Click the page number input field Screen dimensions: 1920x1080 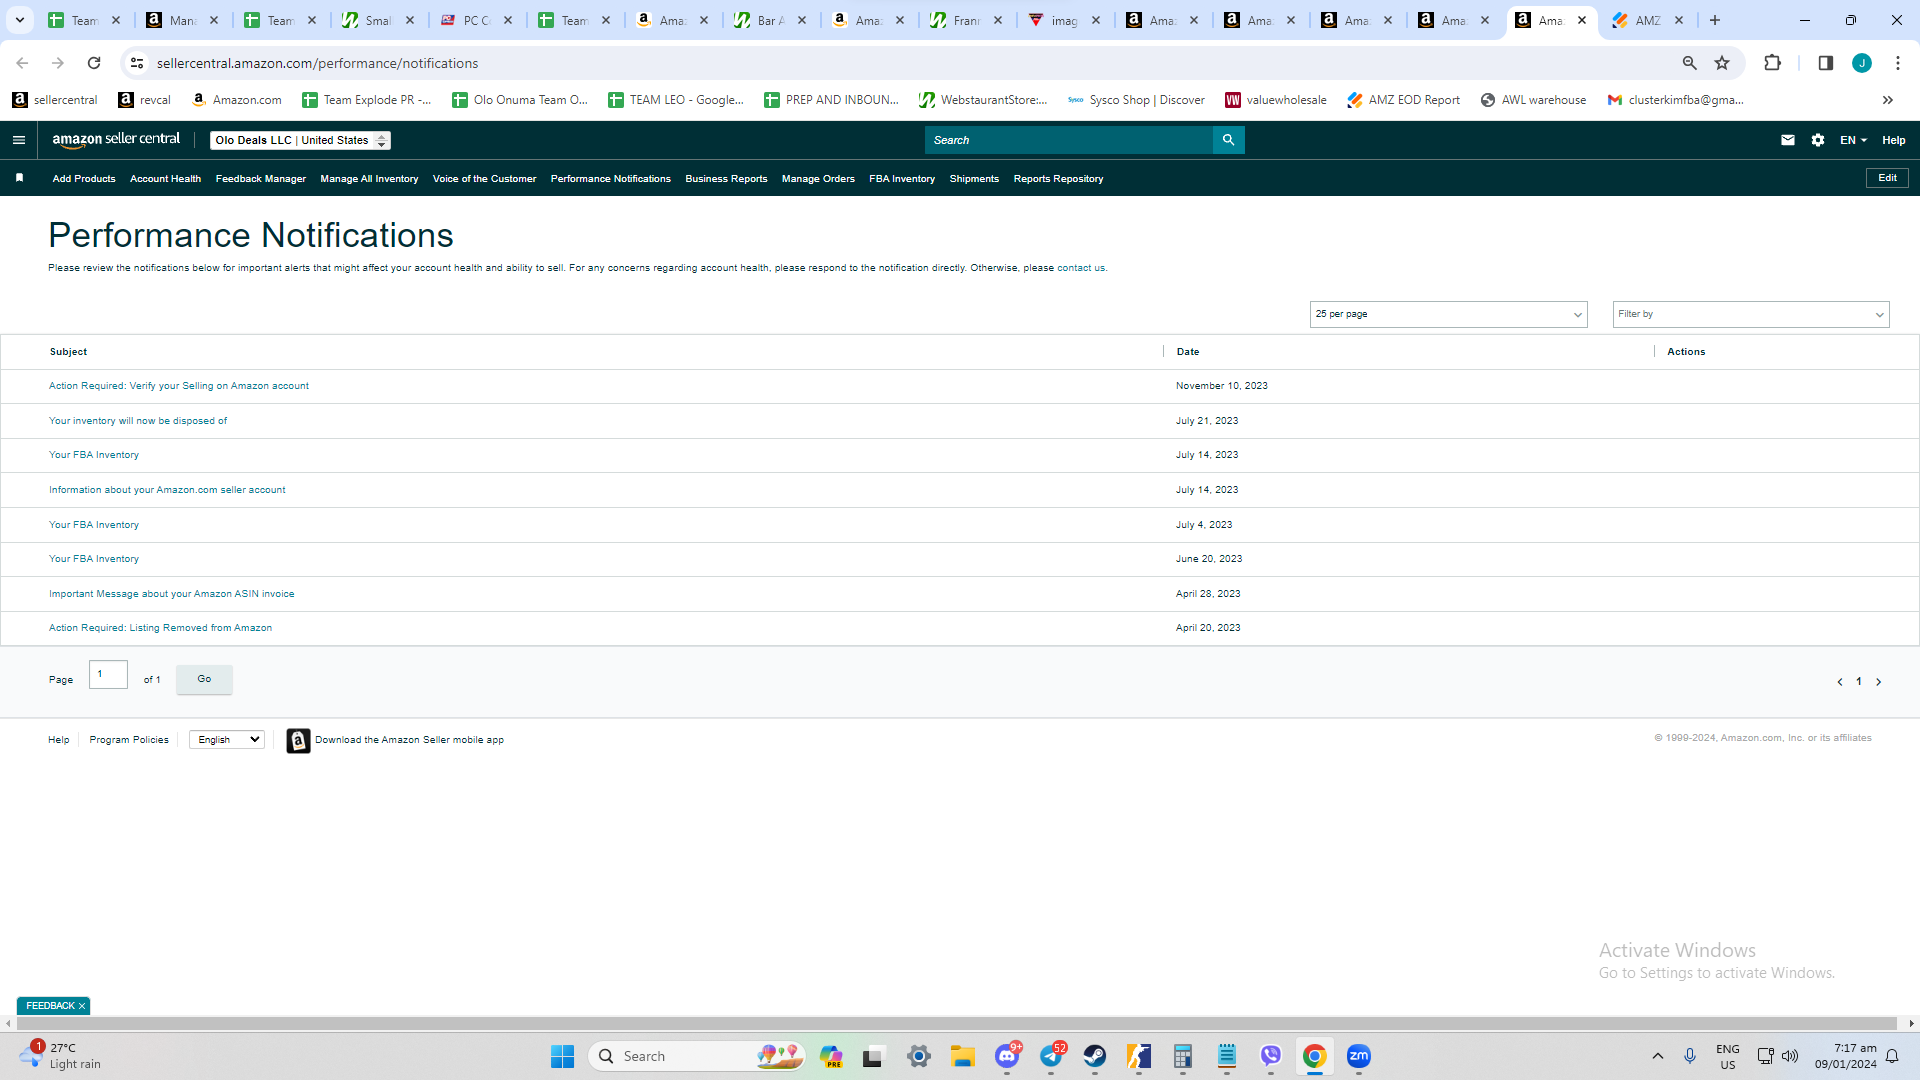click(108, 675)
